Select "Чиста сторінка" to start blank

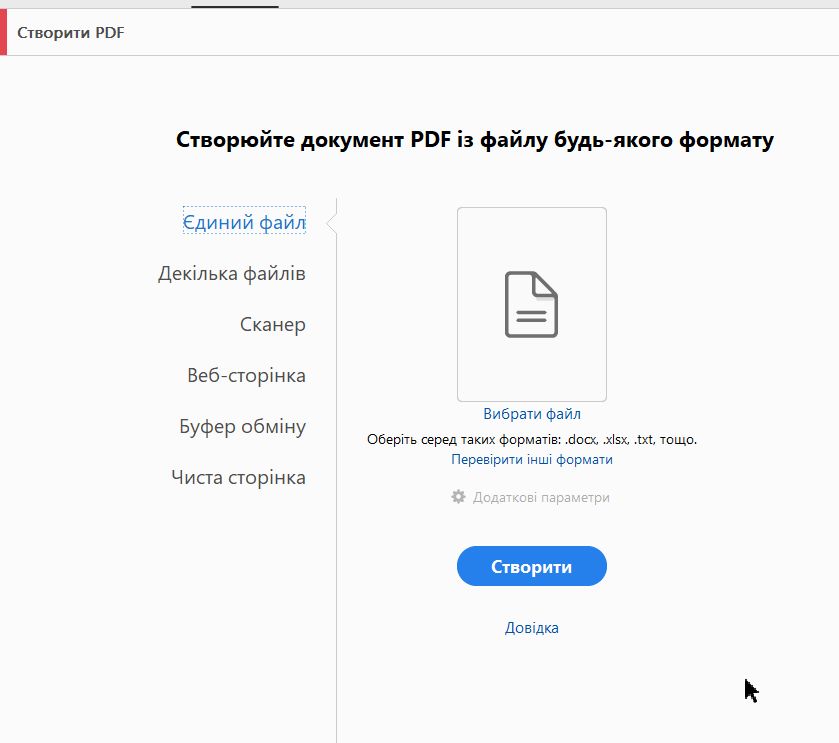[x=239, y=477]
